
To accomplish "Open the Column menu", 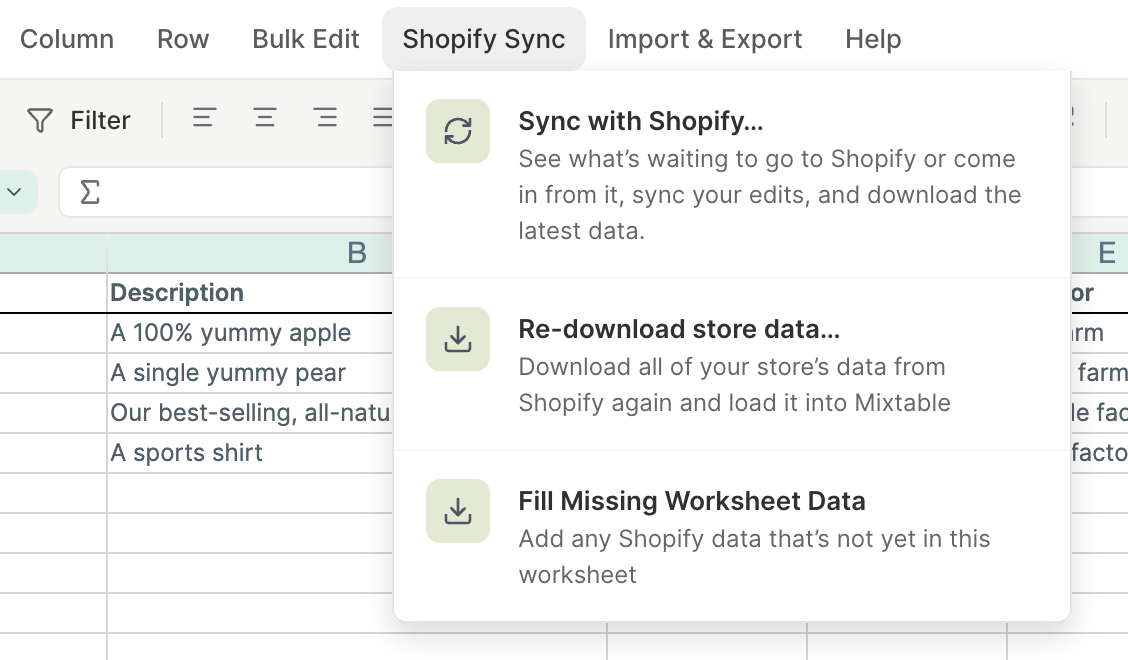I will pos(67,39).
